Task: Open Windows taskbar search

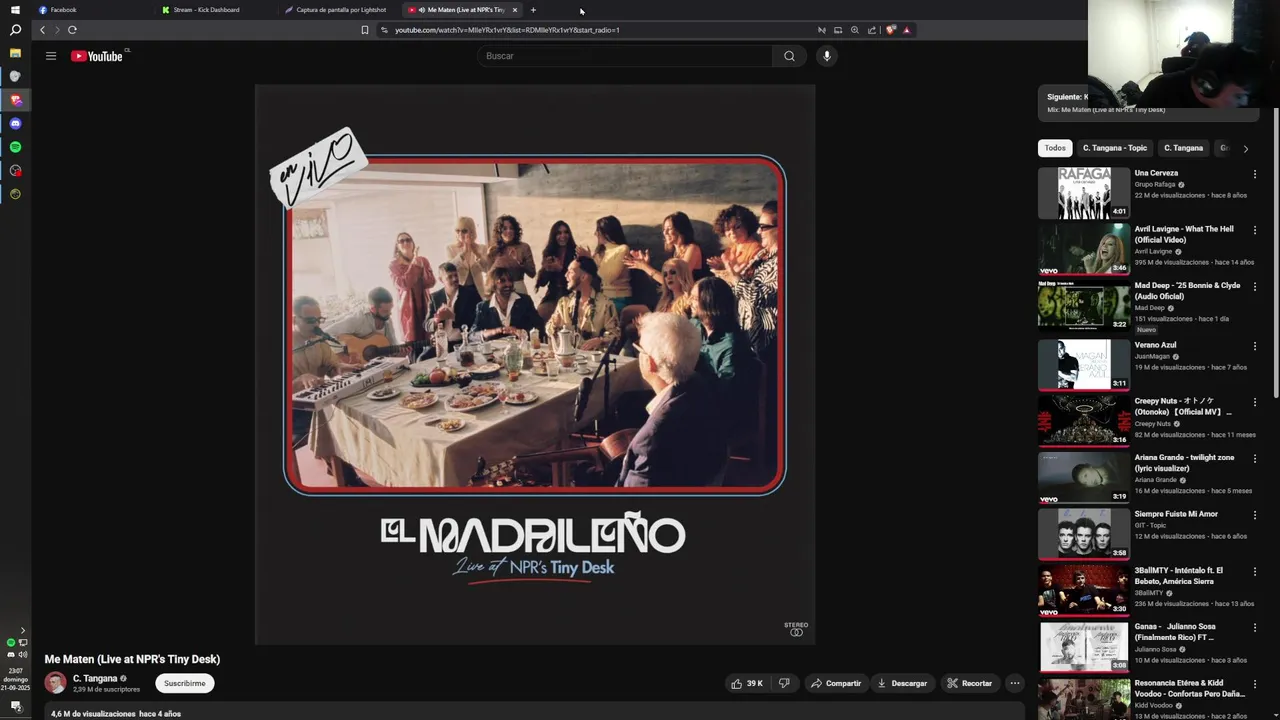Action: click(15, 30)
